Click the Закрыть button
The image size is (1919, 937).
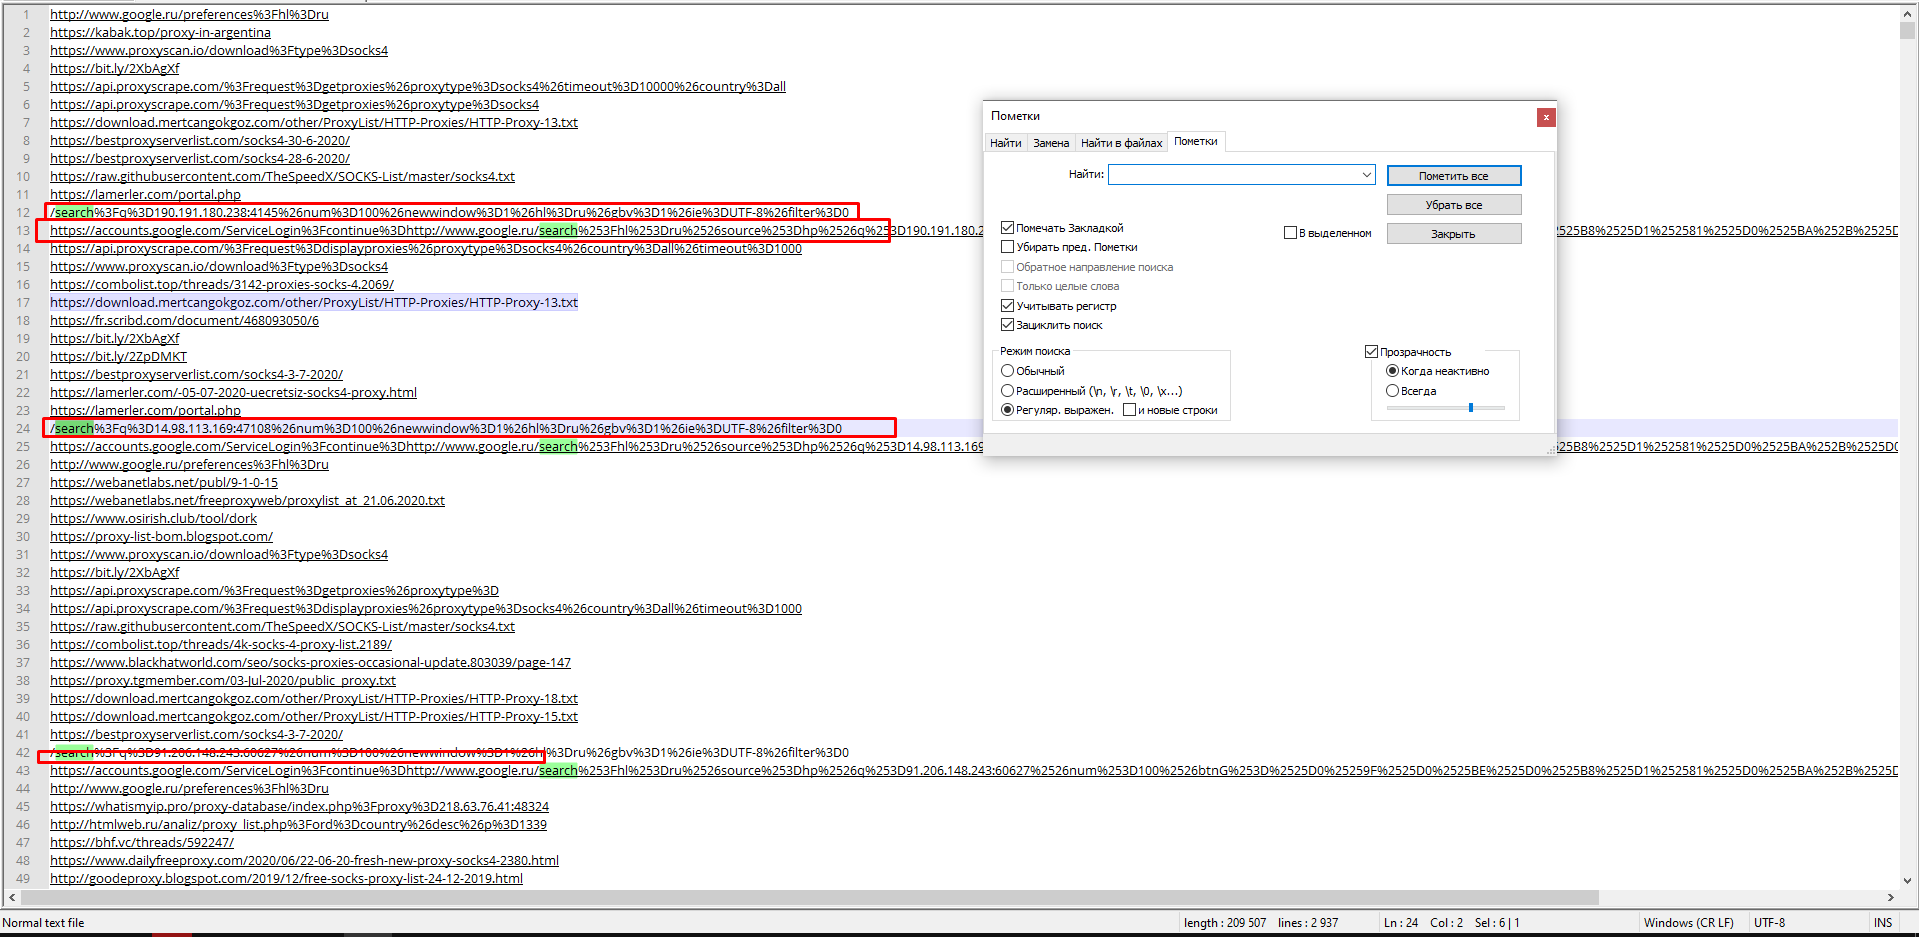click(1453, 234)
